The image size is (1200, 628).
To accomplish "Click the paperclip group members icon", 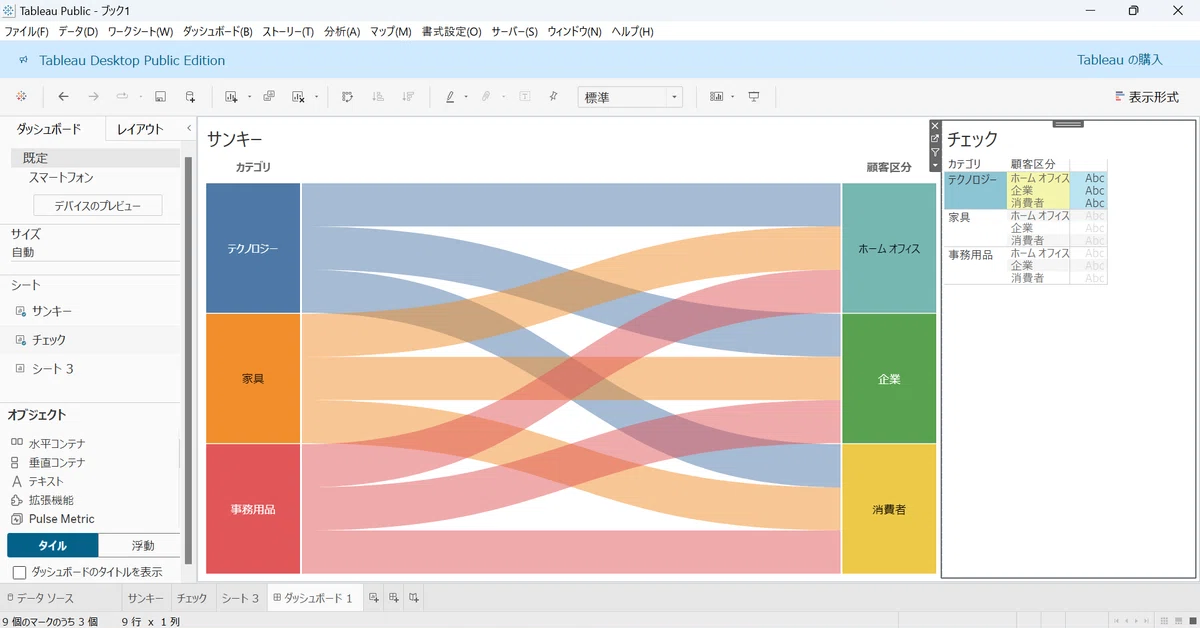I will tap(486, 97).
